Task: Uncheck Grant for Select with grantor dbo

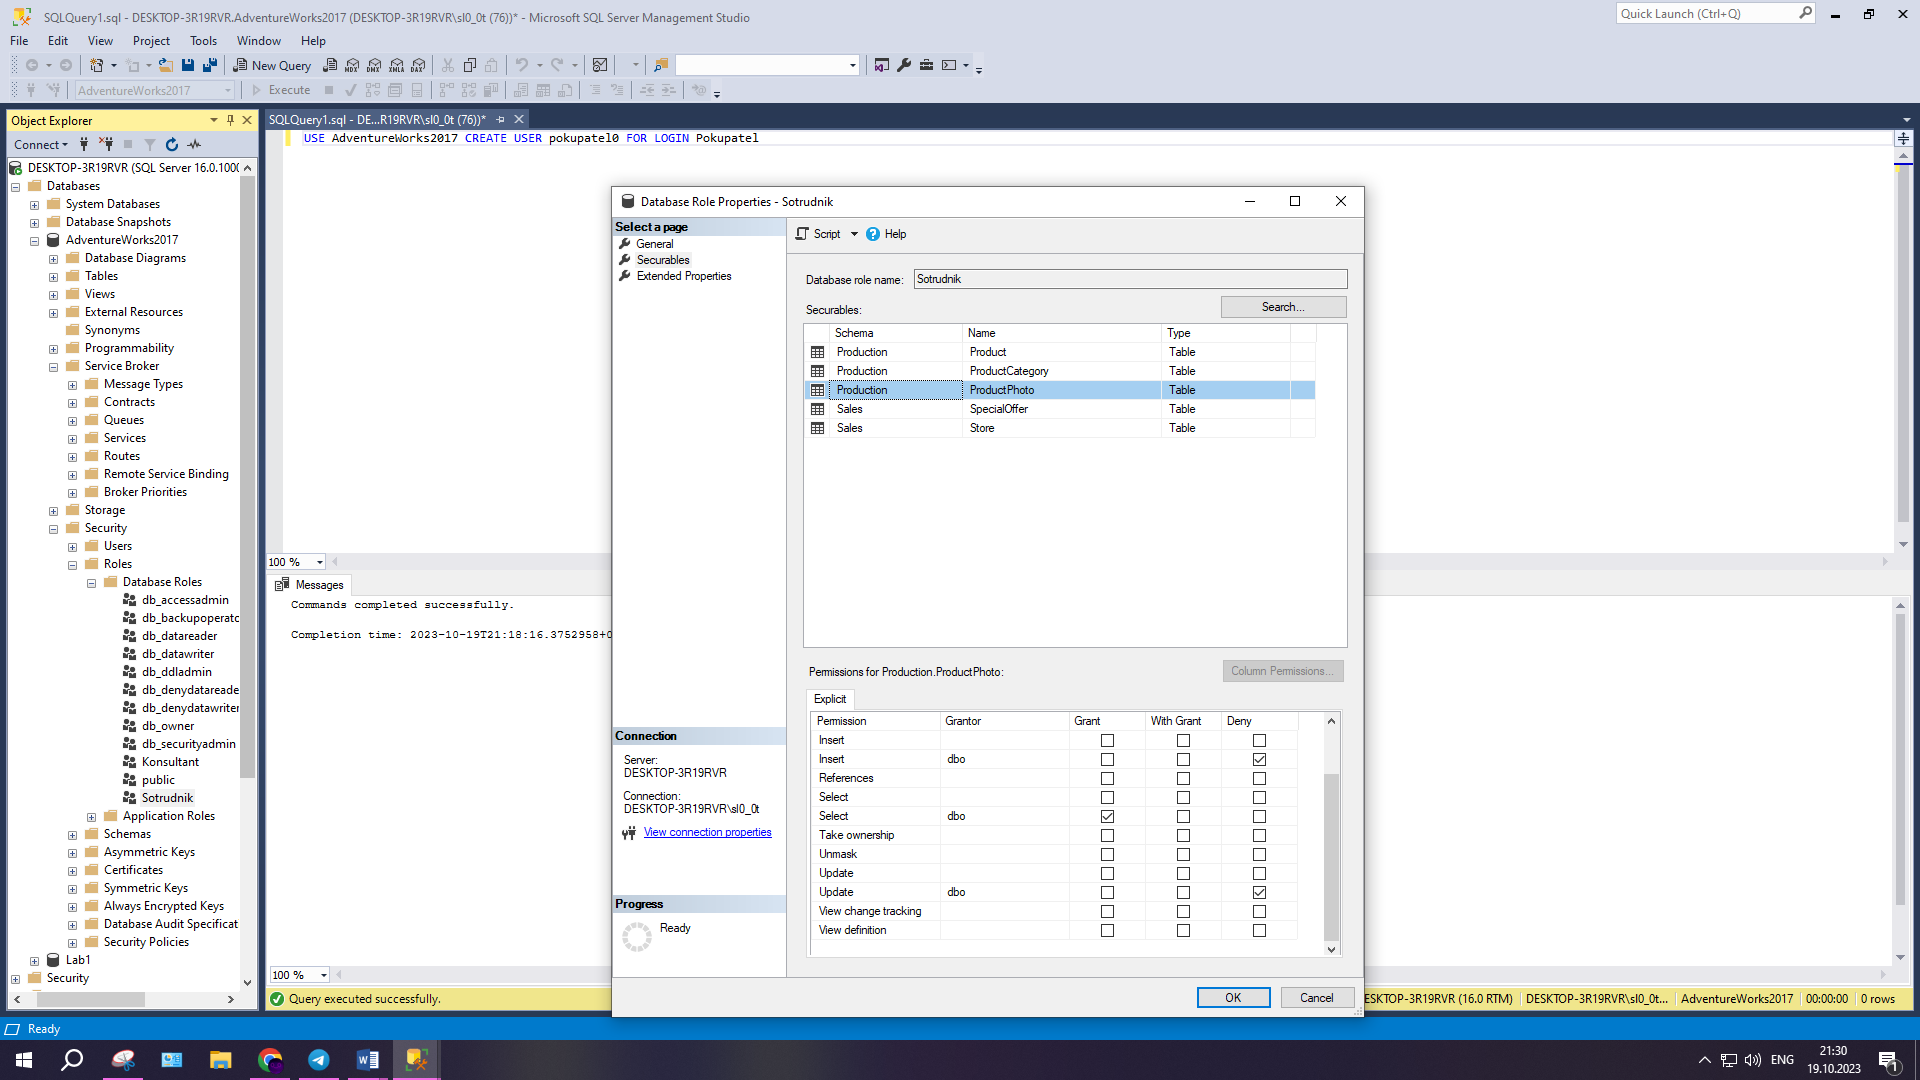Action: pyautogui.click(x=1107, y=816)
